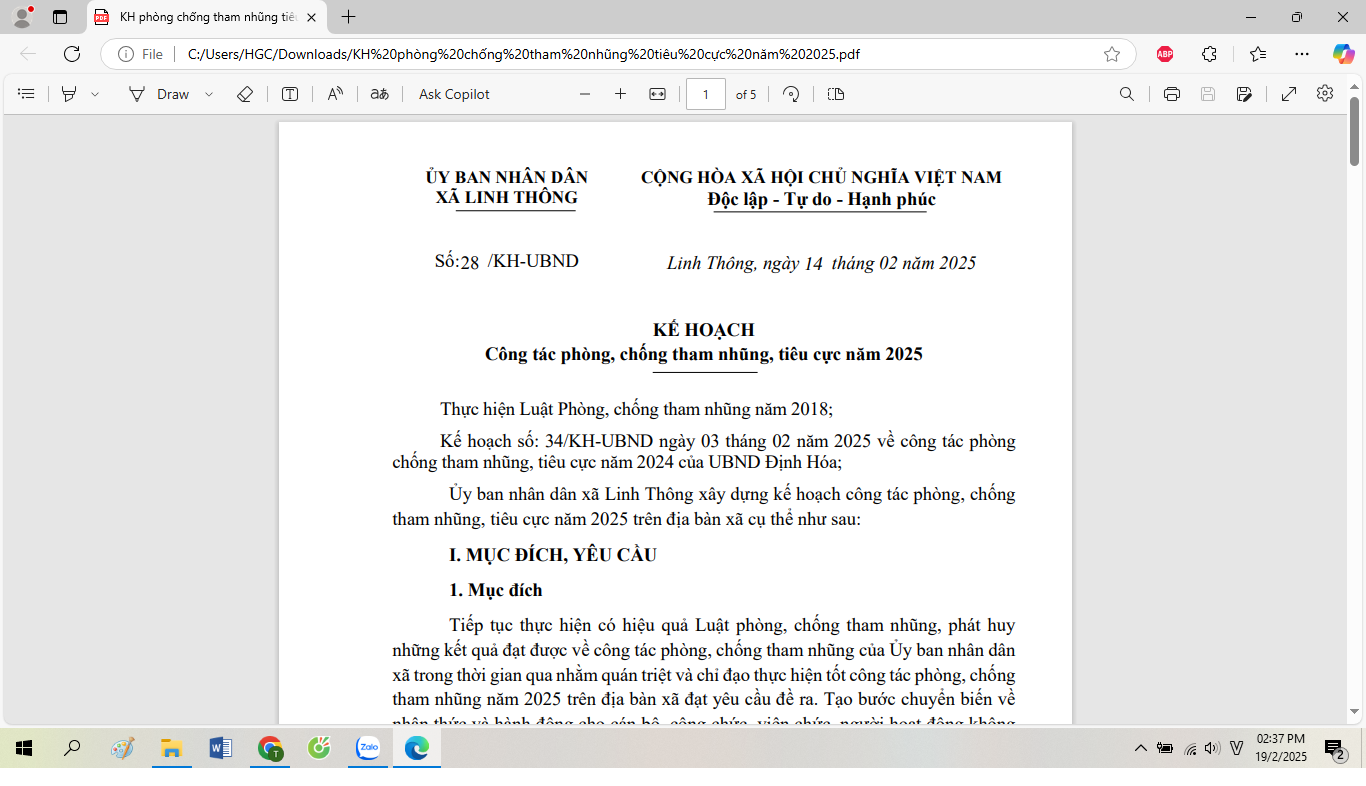1366x786 pixels.
Task: Open Cốc Cốc browser from the taskbar
Action: click(319, 748)
